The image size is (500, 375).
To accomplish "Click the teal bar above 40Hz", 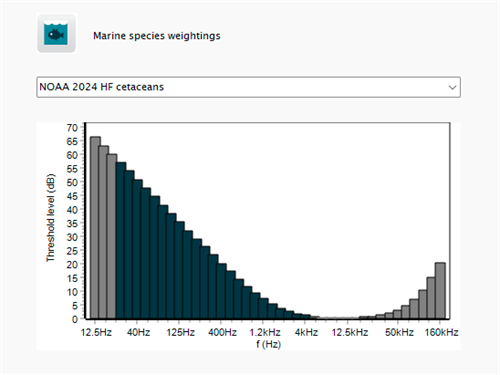I will 137,249.
